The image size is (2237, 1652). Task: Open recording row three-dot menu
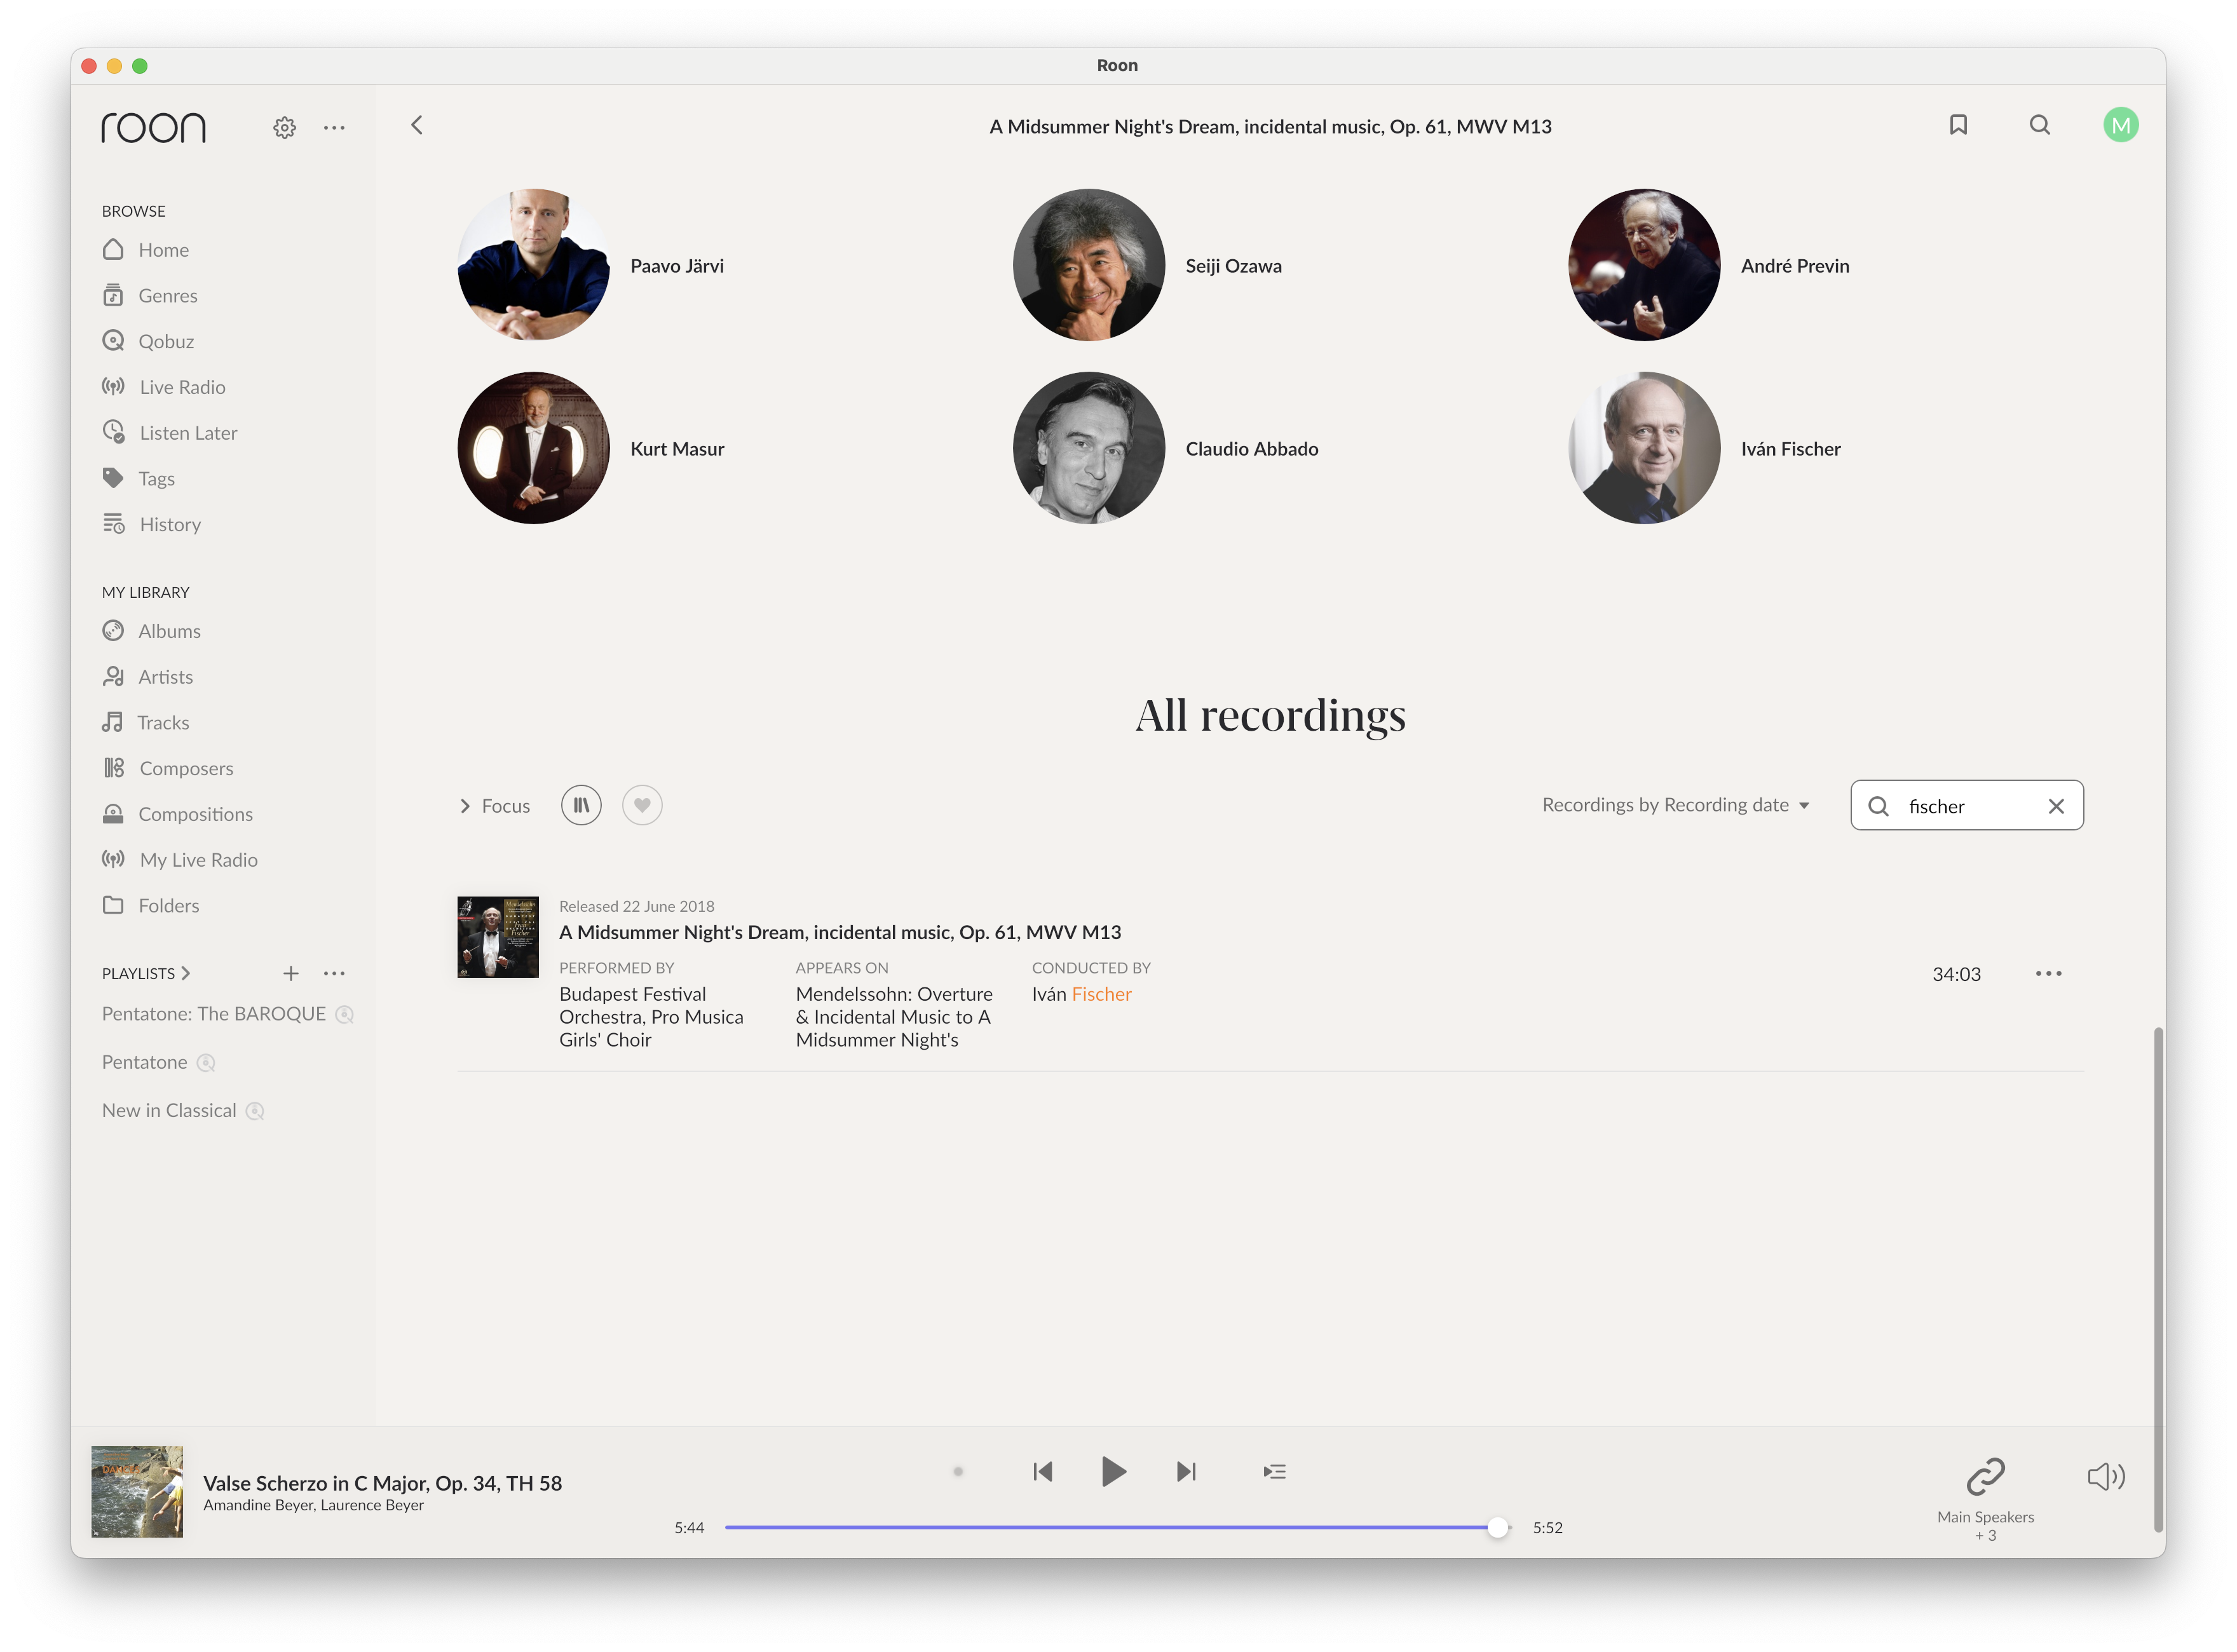[2048, 974]
